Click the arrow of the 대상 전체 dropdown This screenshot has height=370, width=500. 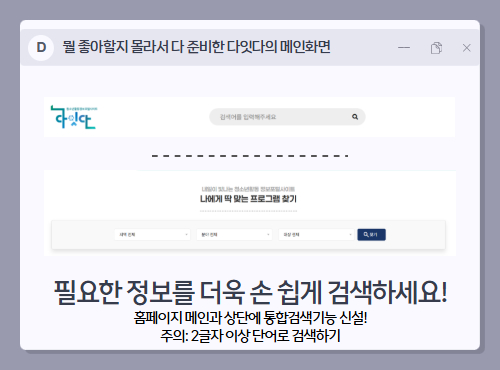click(350, 235)
